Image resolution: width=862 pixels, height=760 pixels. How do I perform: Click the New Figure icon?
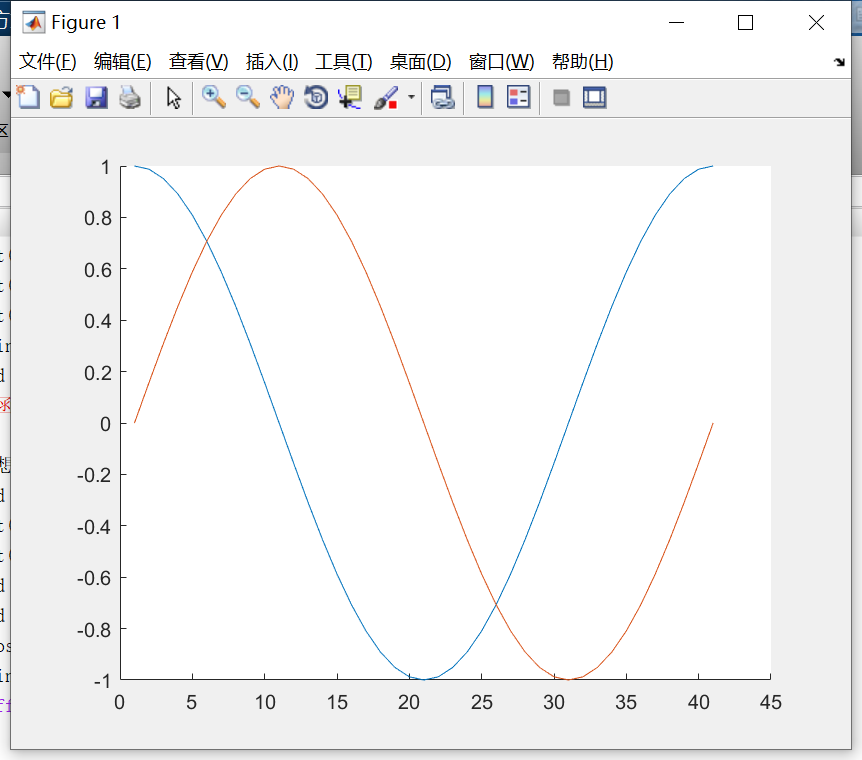tap(28, 97)
